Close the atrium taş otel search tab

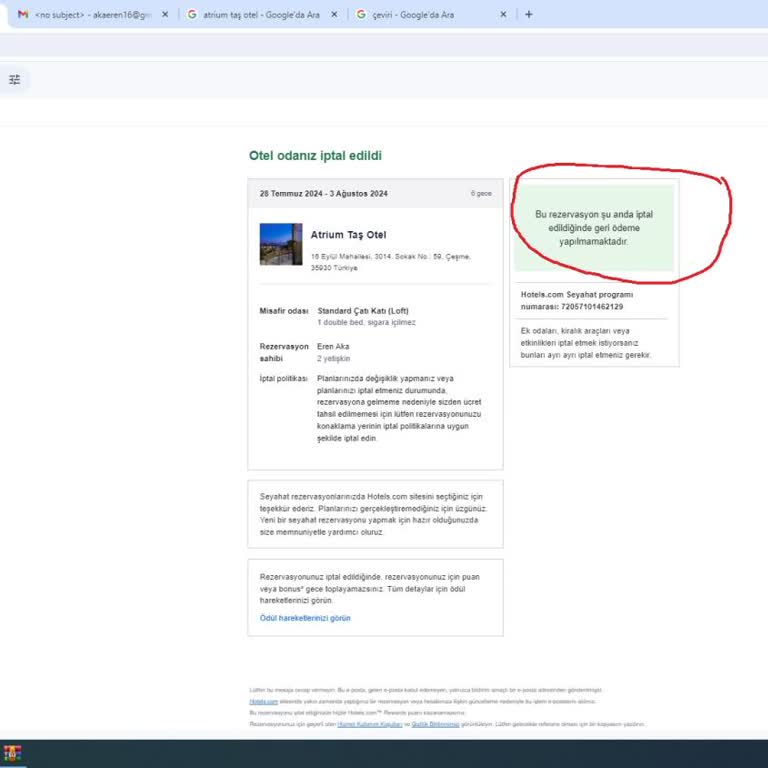[334, 15]
